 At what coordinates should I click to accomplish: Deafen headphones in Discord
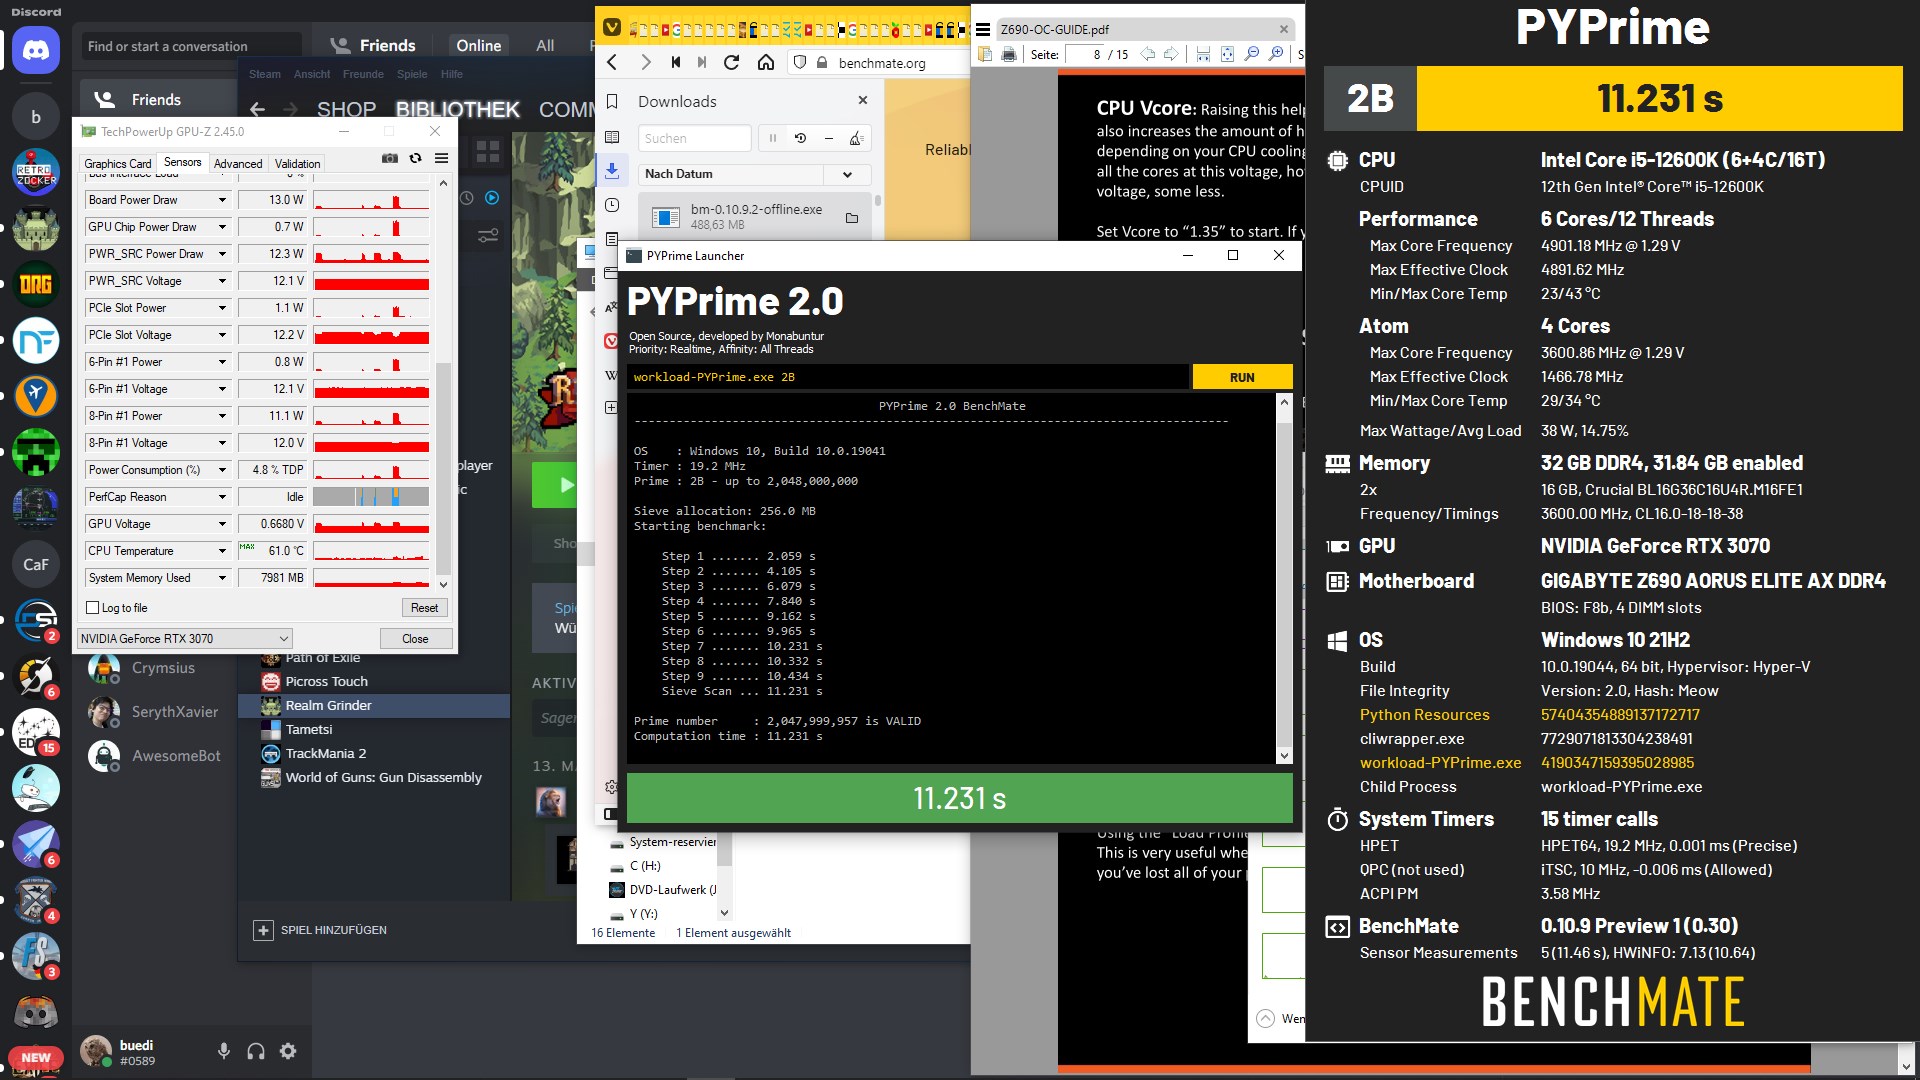click(x=256, y=1051)
